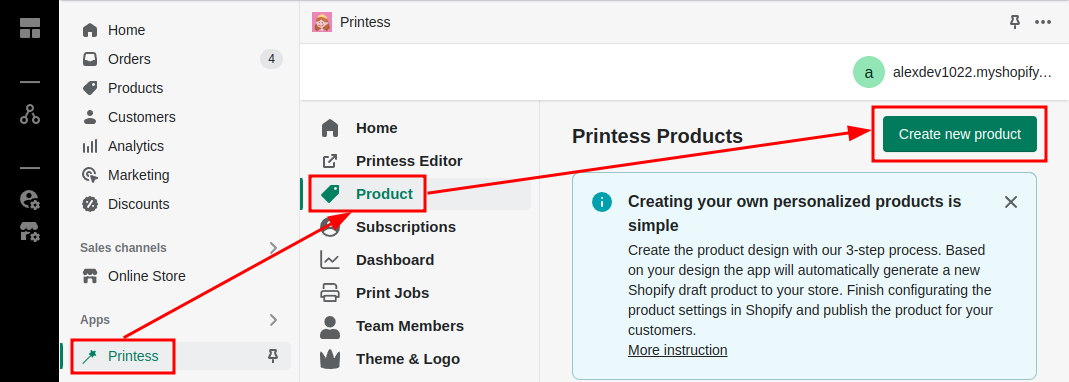The height and width of the screenshot is (382, 1069).
Task: Click the Printess avatar logo in app header
Action: pos(322,22)
